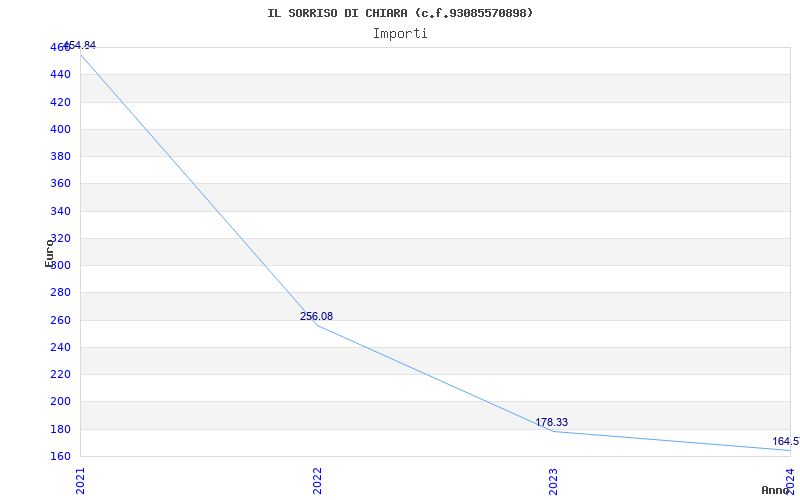Click the 360 y-axis tick label
800x500 pixels.
click(x=60, y=184)
